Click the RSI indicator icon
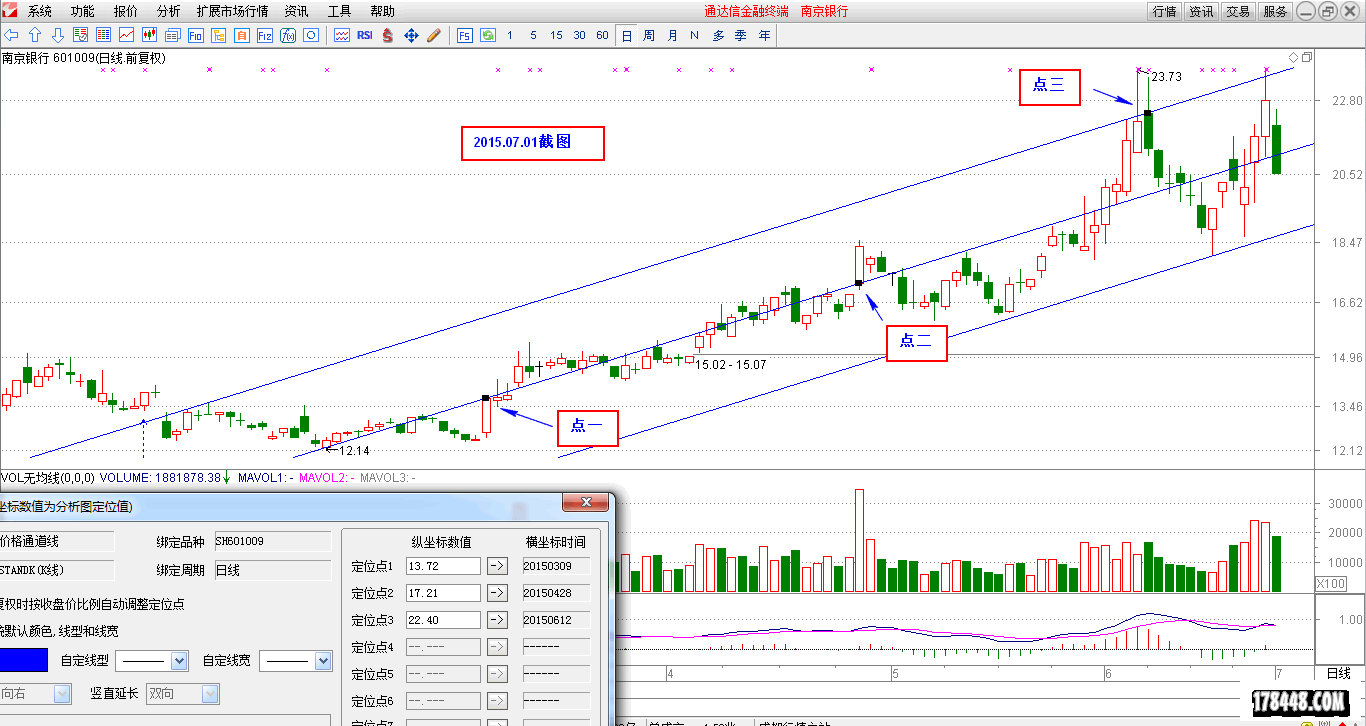This screenshot has width=1366, height=726. [365, 35]
